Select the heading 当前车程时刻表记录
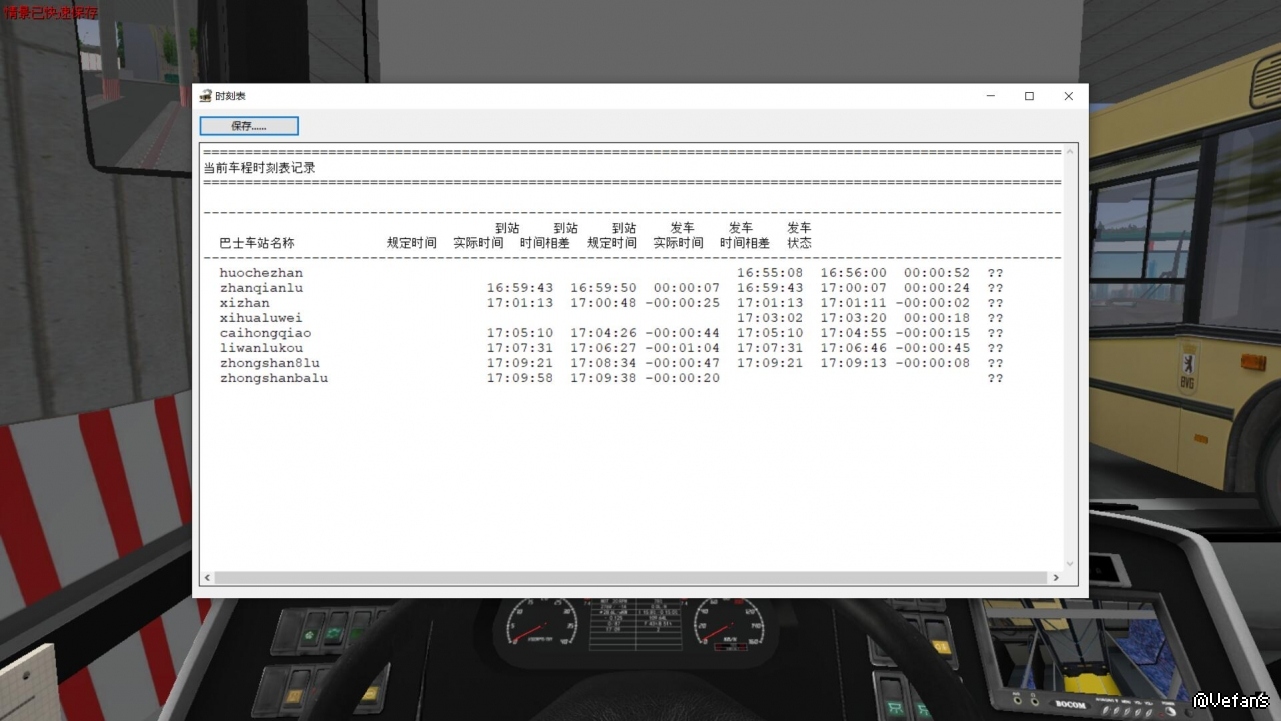 (x=259, y=168)
